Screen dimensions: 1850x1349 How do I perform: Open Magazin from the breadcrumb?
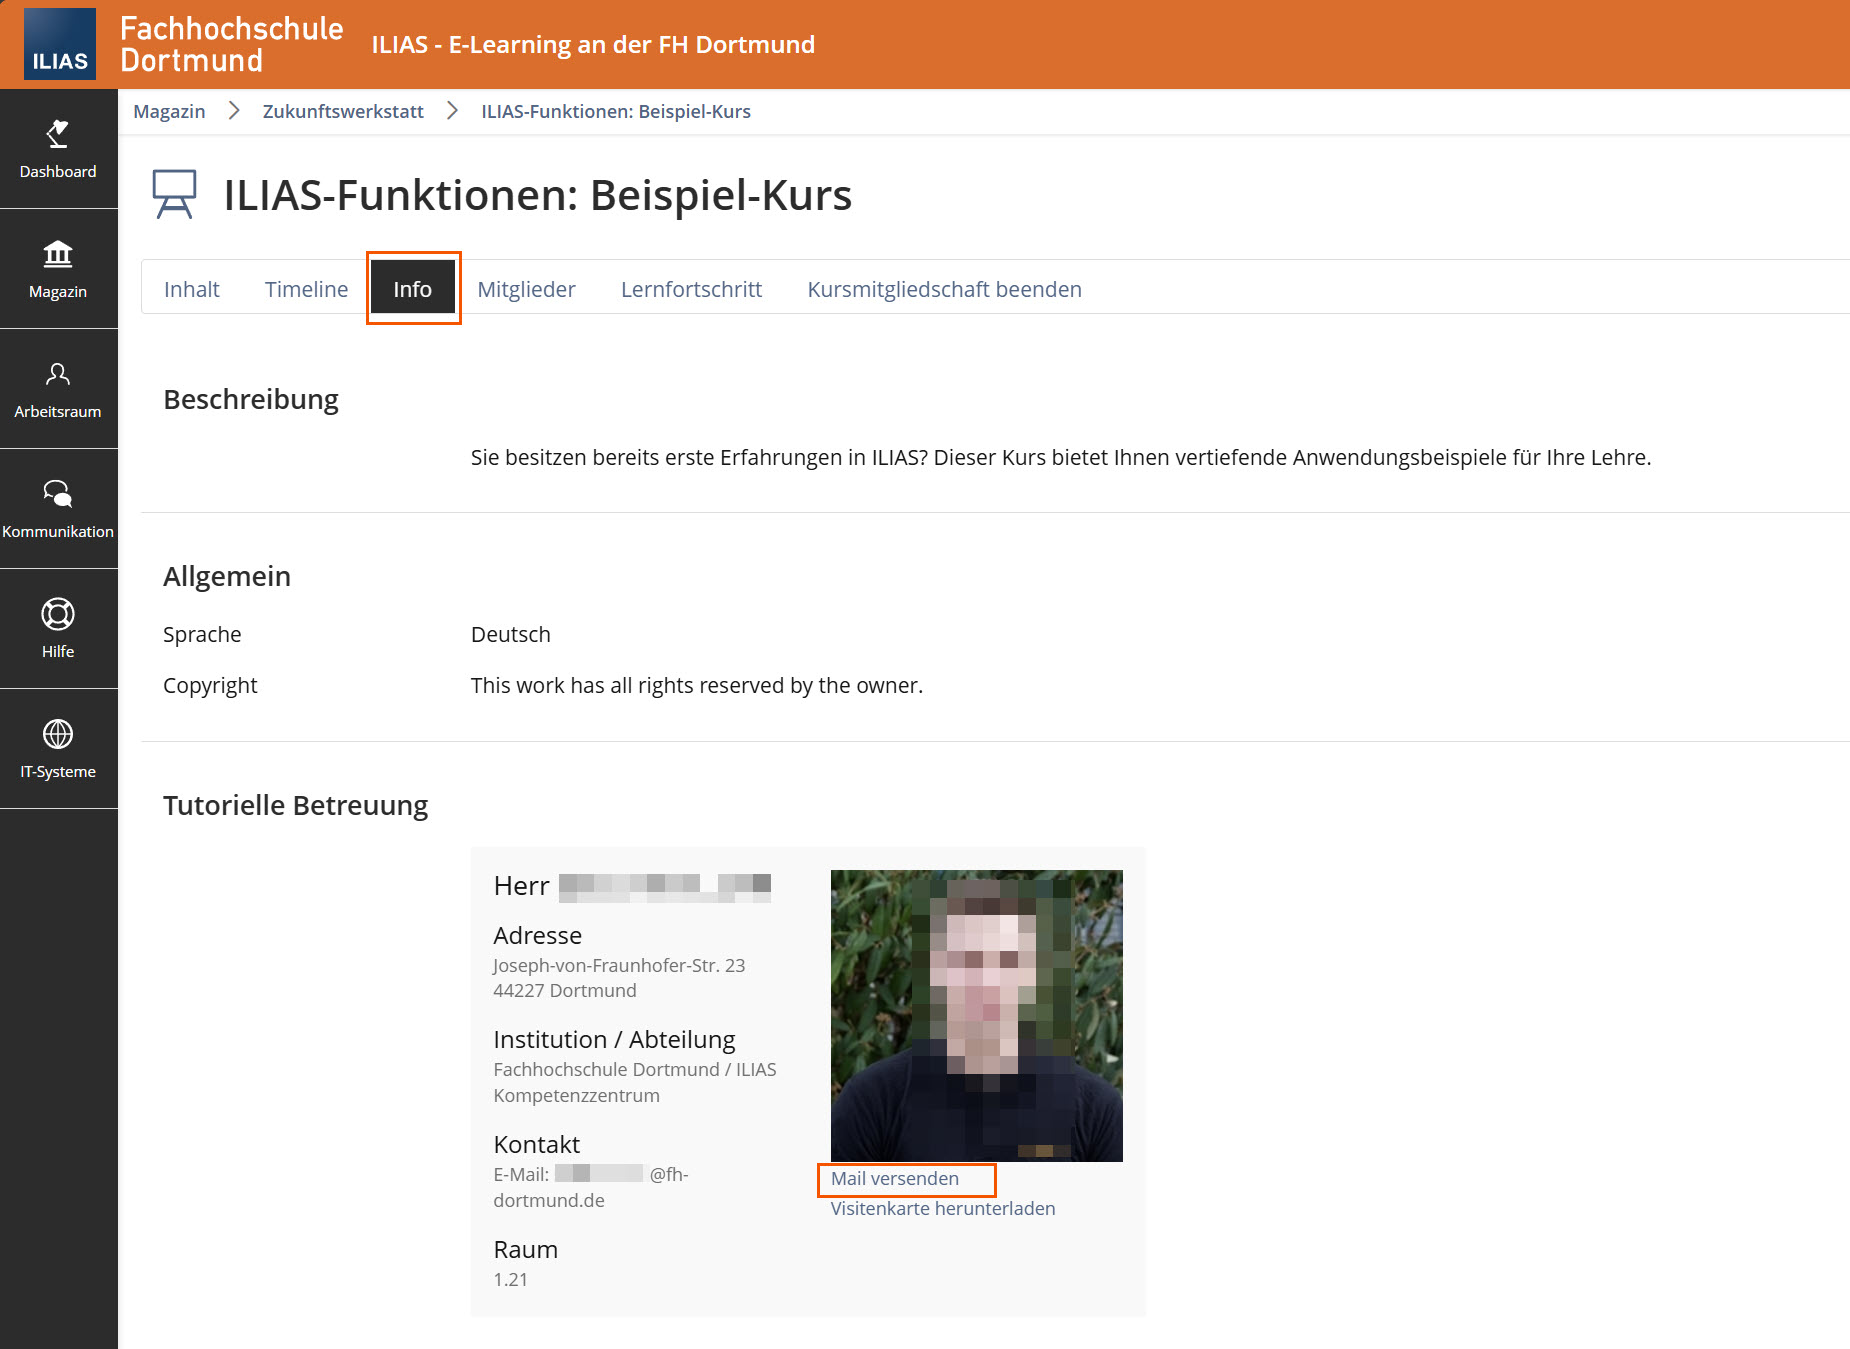[168, 111]
